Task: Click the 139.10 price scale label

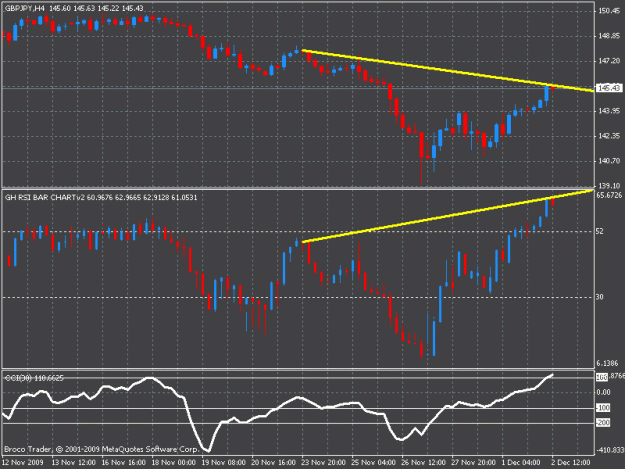Action: (x=609, y=185)
